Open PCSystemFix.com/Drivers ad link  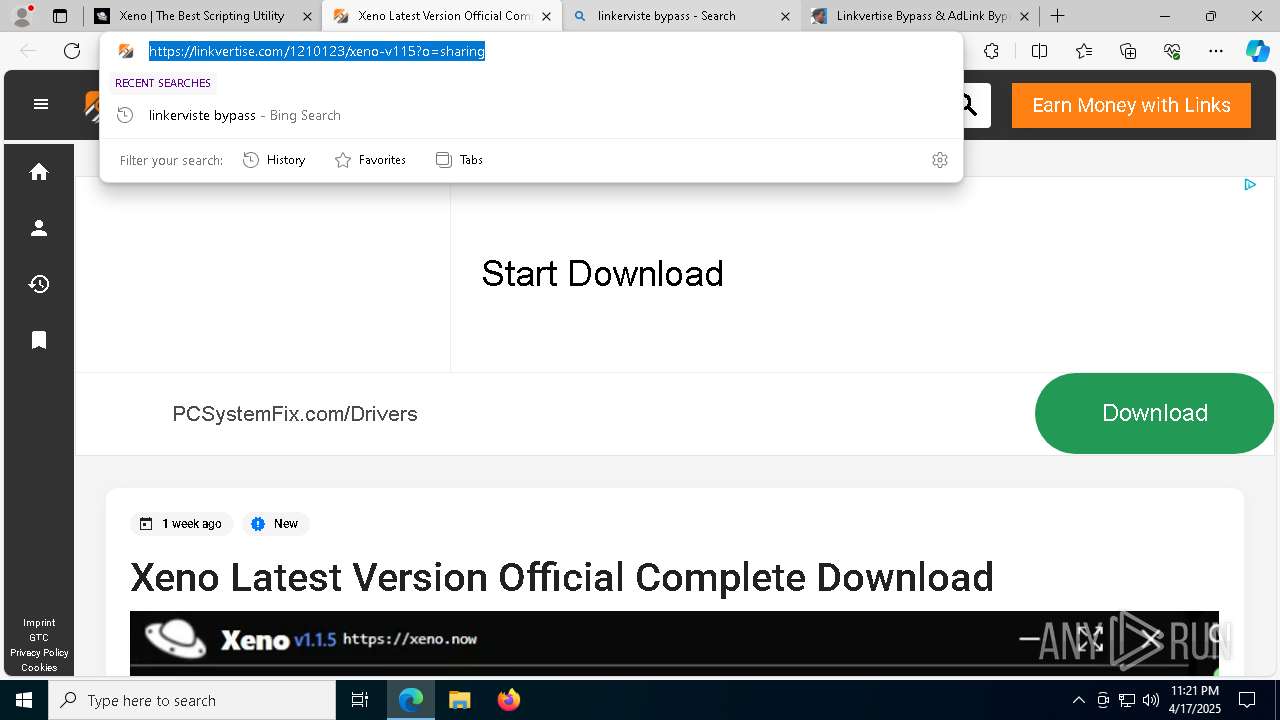coord(295,414)
